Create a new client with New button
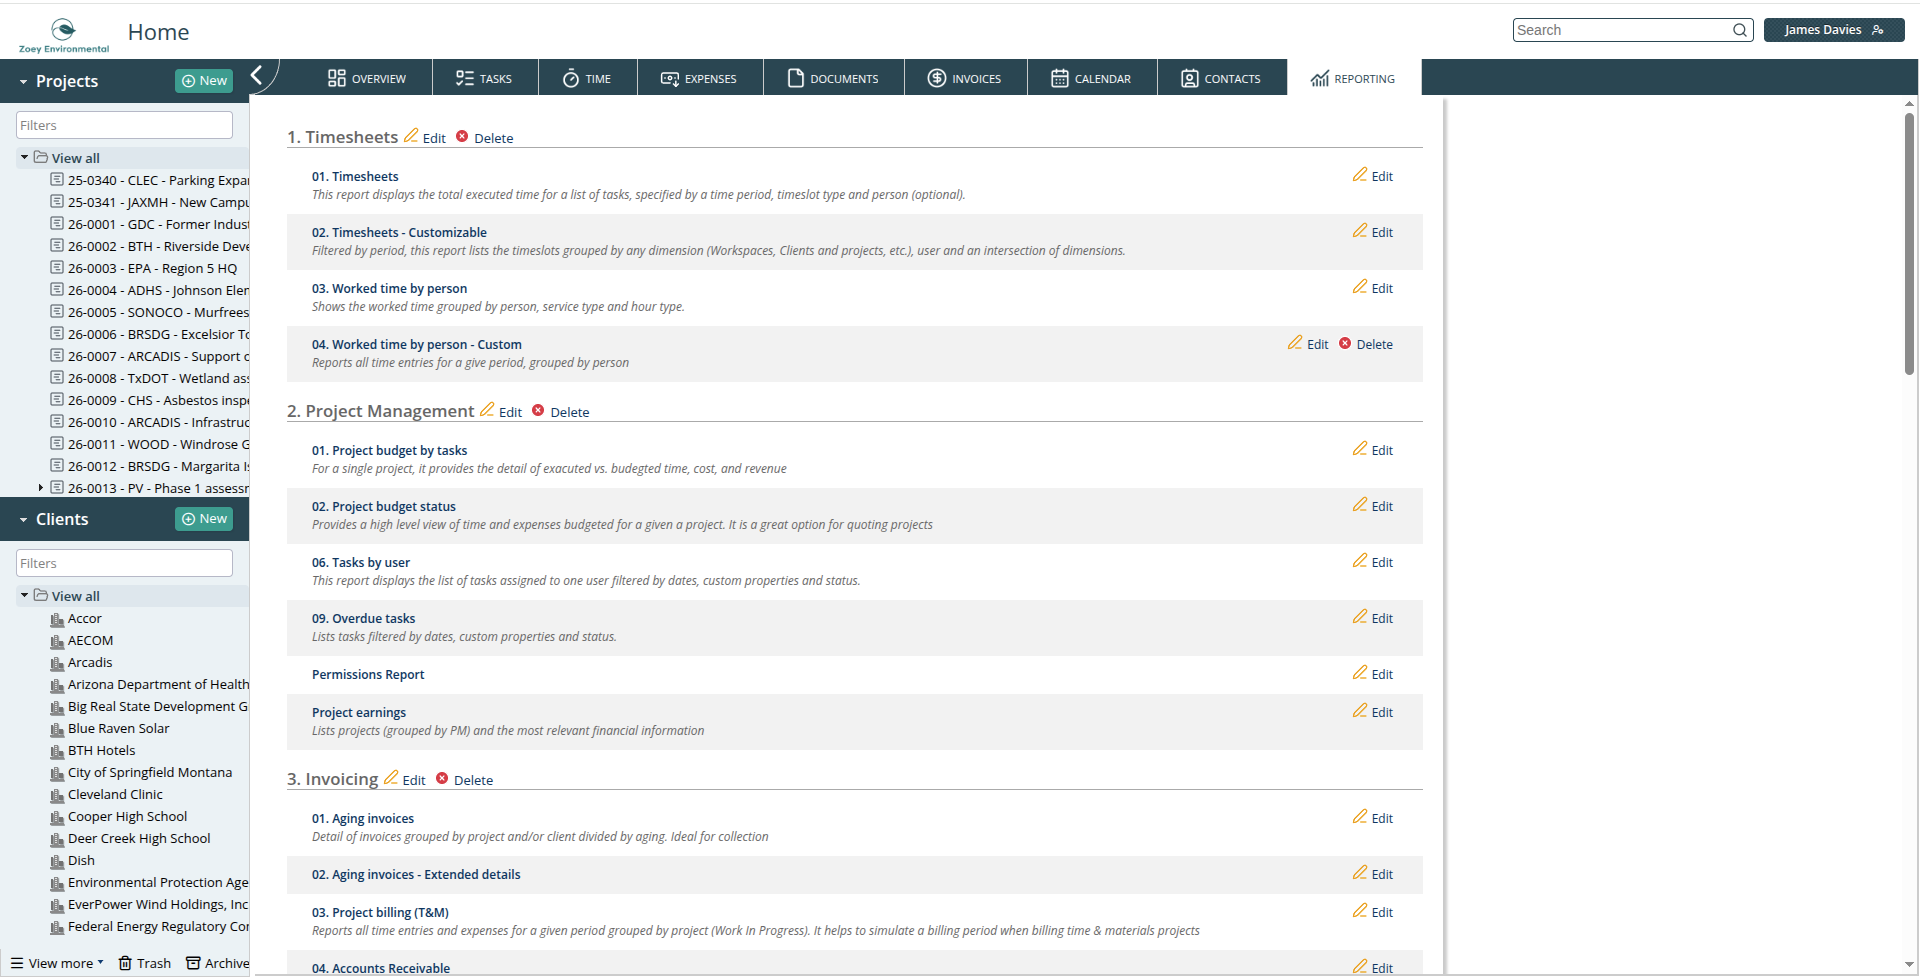 [204, 519]
